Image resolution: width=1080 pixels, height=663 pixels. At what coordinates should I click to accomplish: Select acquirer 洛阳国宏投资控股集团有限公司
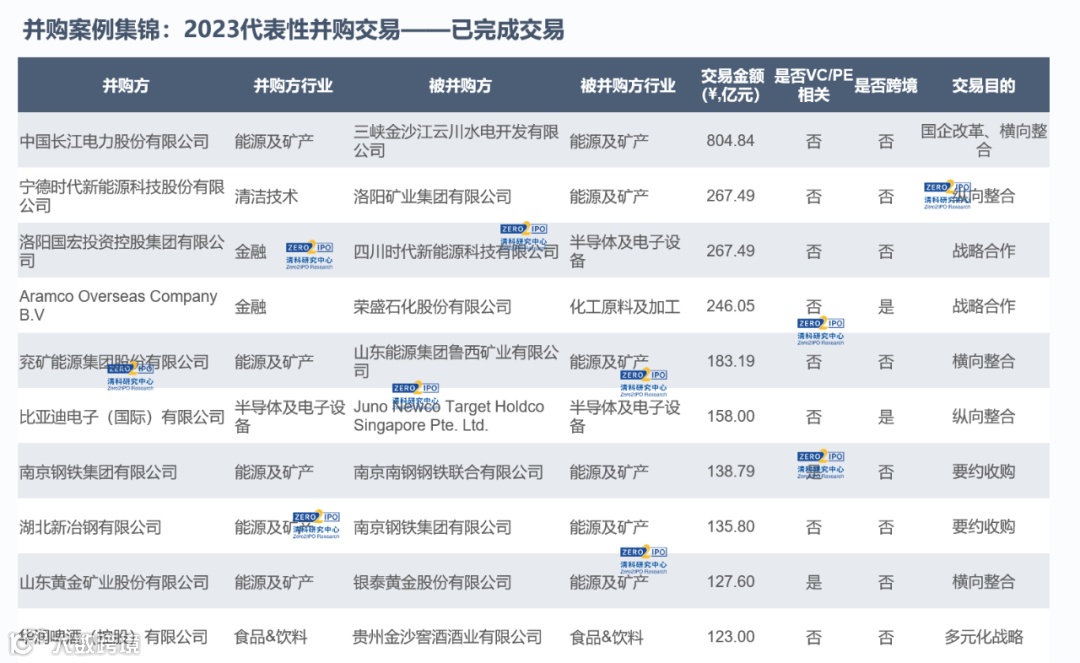click(122, 251)
